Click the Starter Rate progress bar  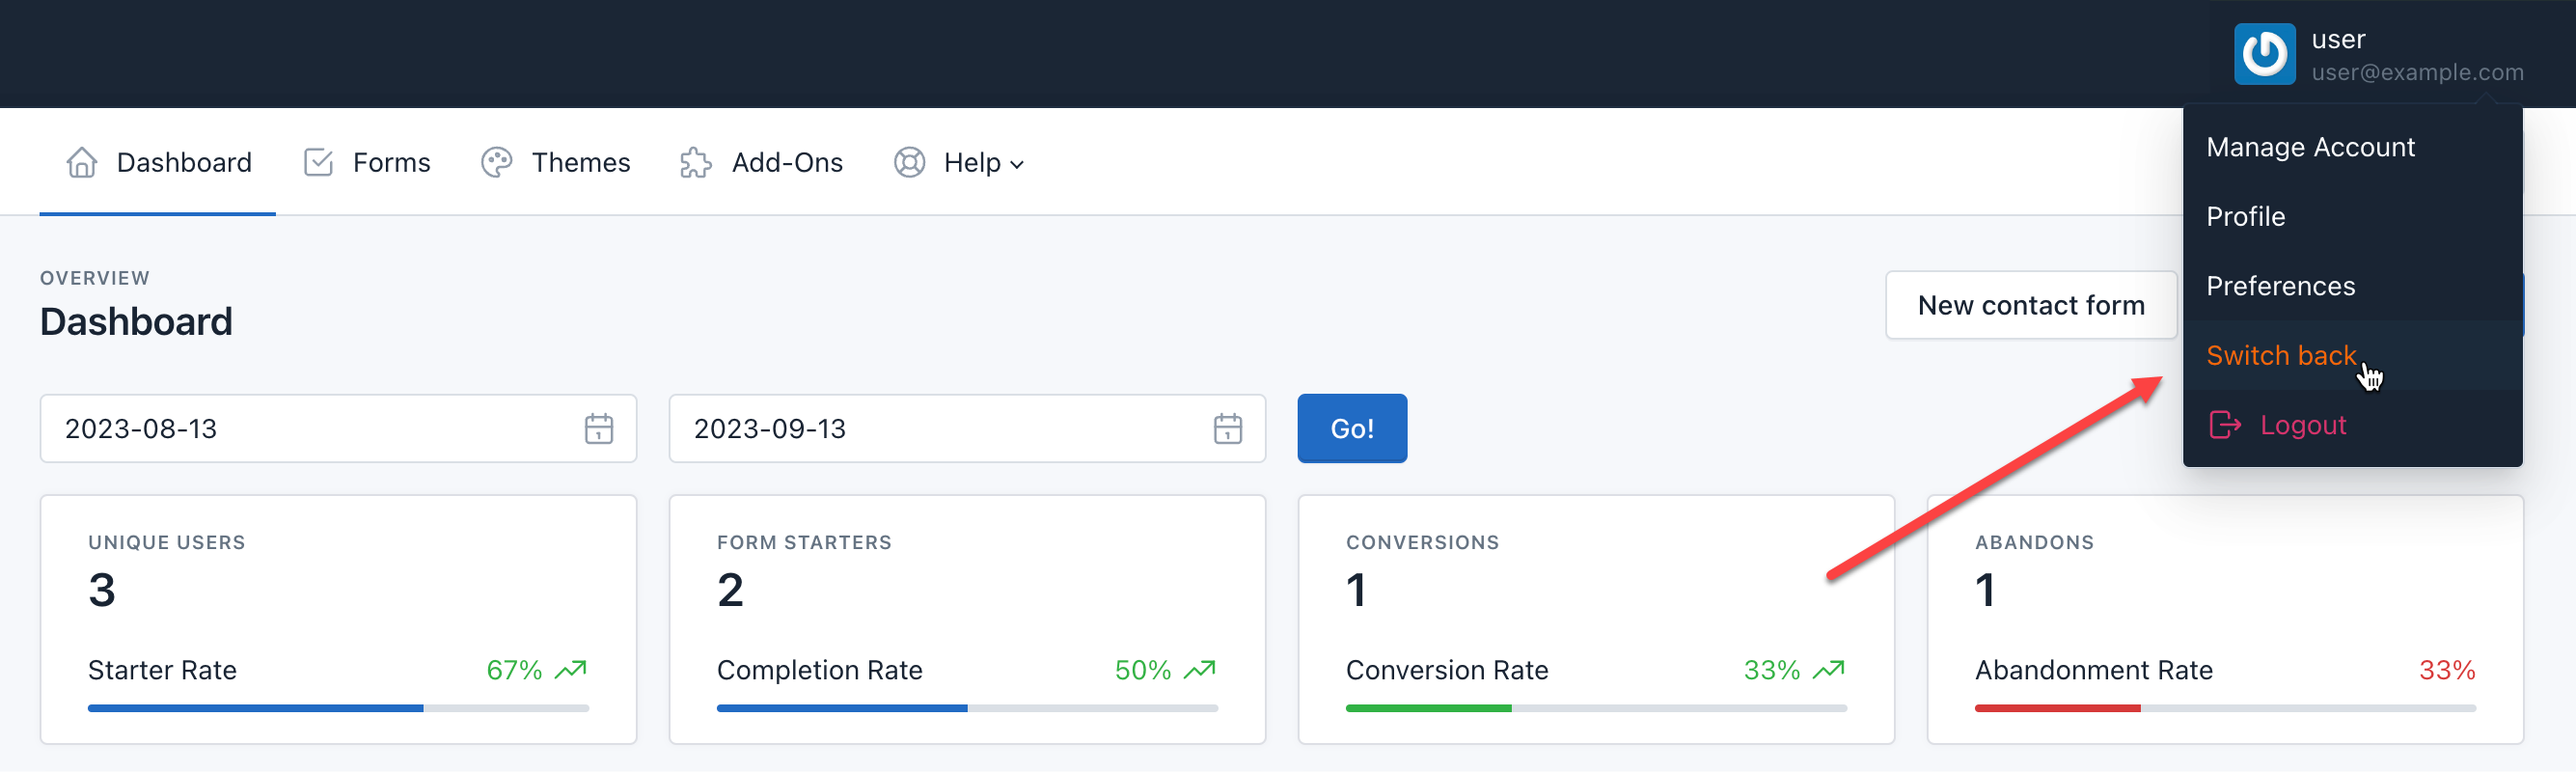tap(338, 708)
